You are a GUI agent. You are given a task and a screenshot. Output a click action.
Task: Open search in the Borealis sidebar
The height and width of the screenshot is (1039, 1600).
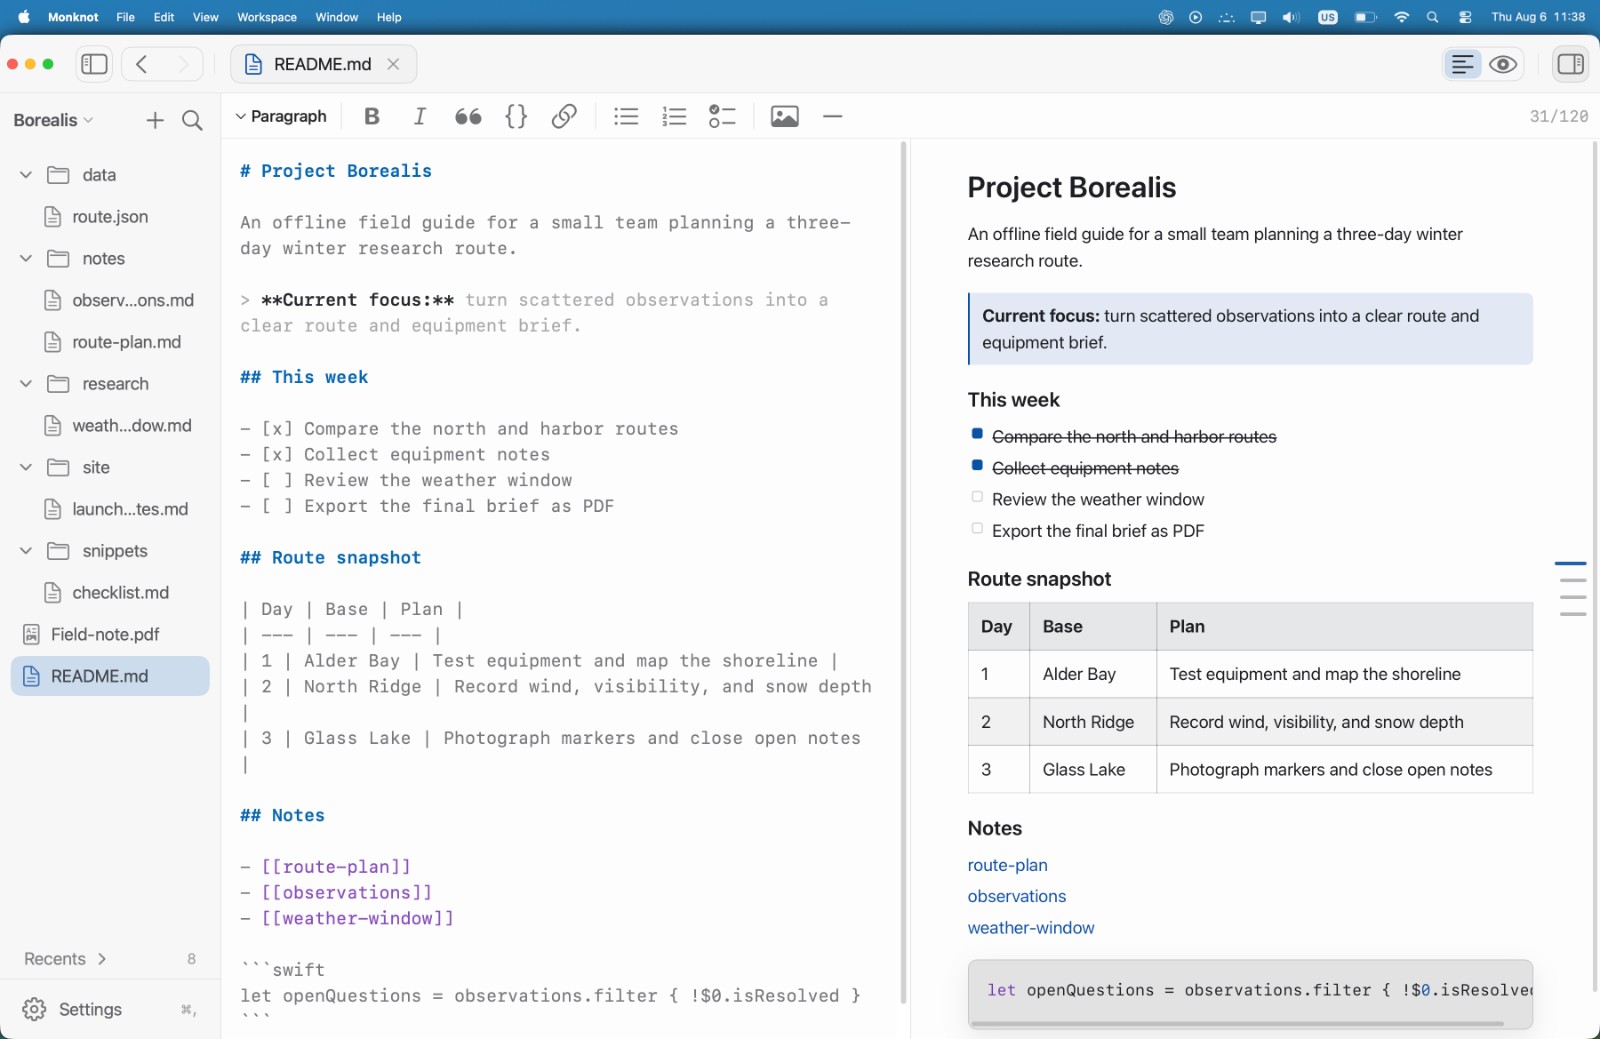coord(192,120)
